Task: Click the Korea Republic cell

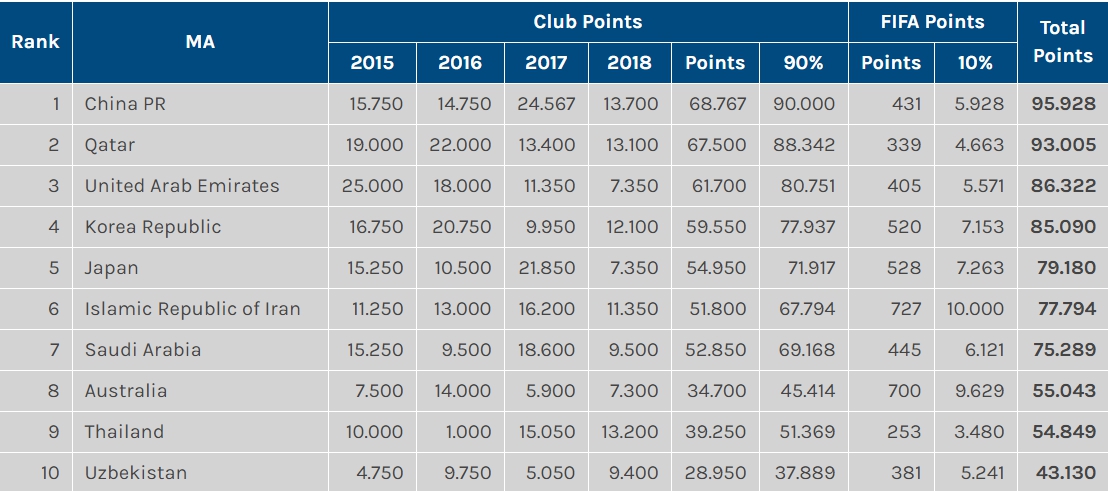Action: point(153,227)
